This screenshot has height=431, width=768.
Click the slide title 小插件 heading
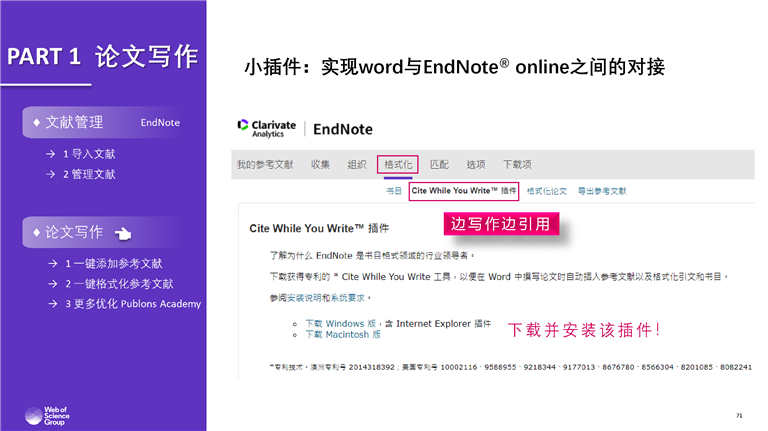(455, 67)
